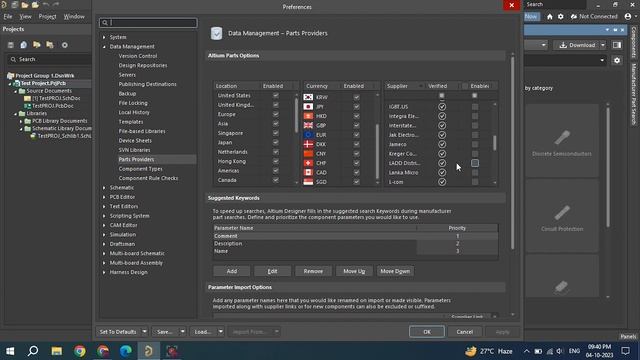The image size is (640, 360).
Task: Click the currency list scrollbar
Action: [x=377, y=151]
